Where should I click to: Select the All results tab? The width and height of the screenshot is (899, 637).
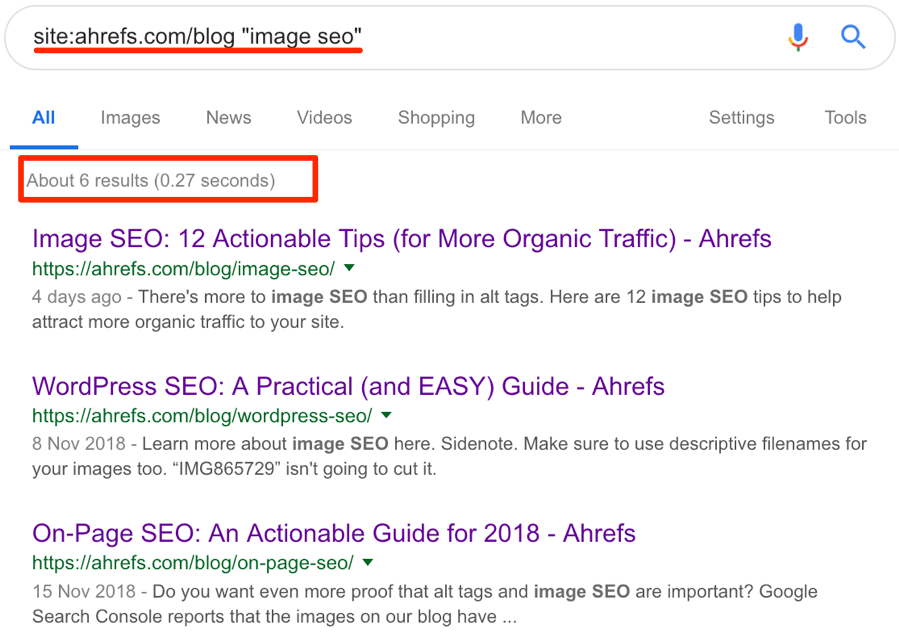pyautogui.click(x=44, y=118)
